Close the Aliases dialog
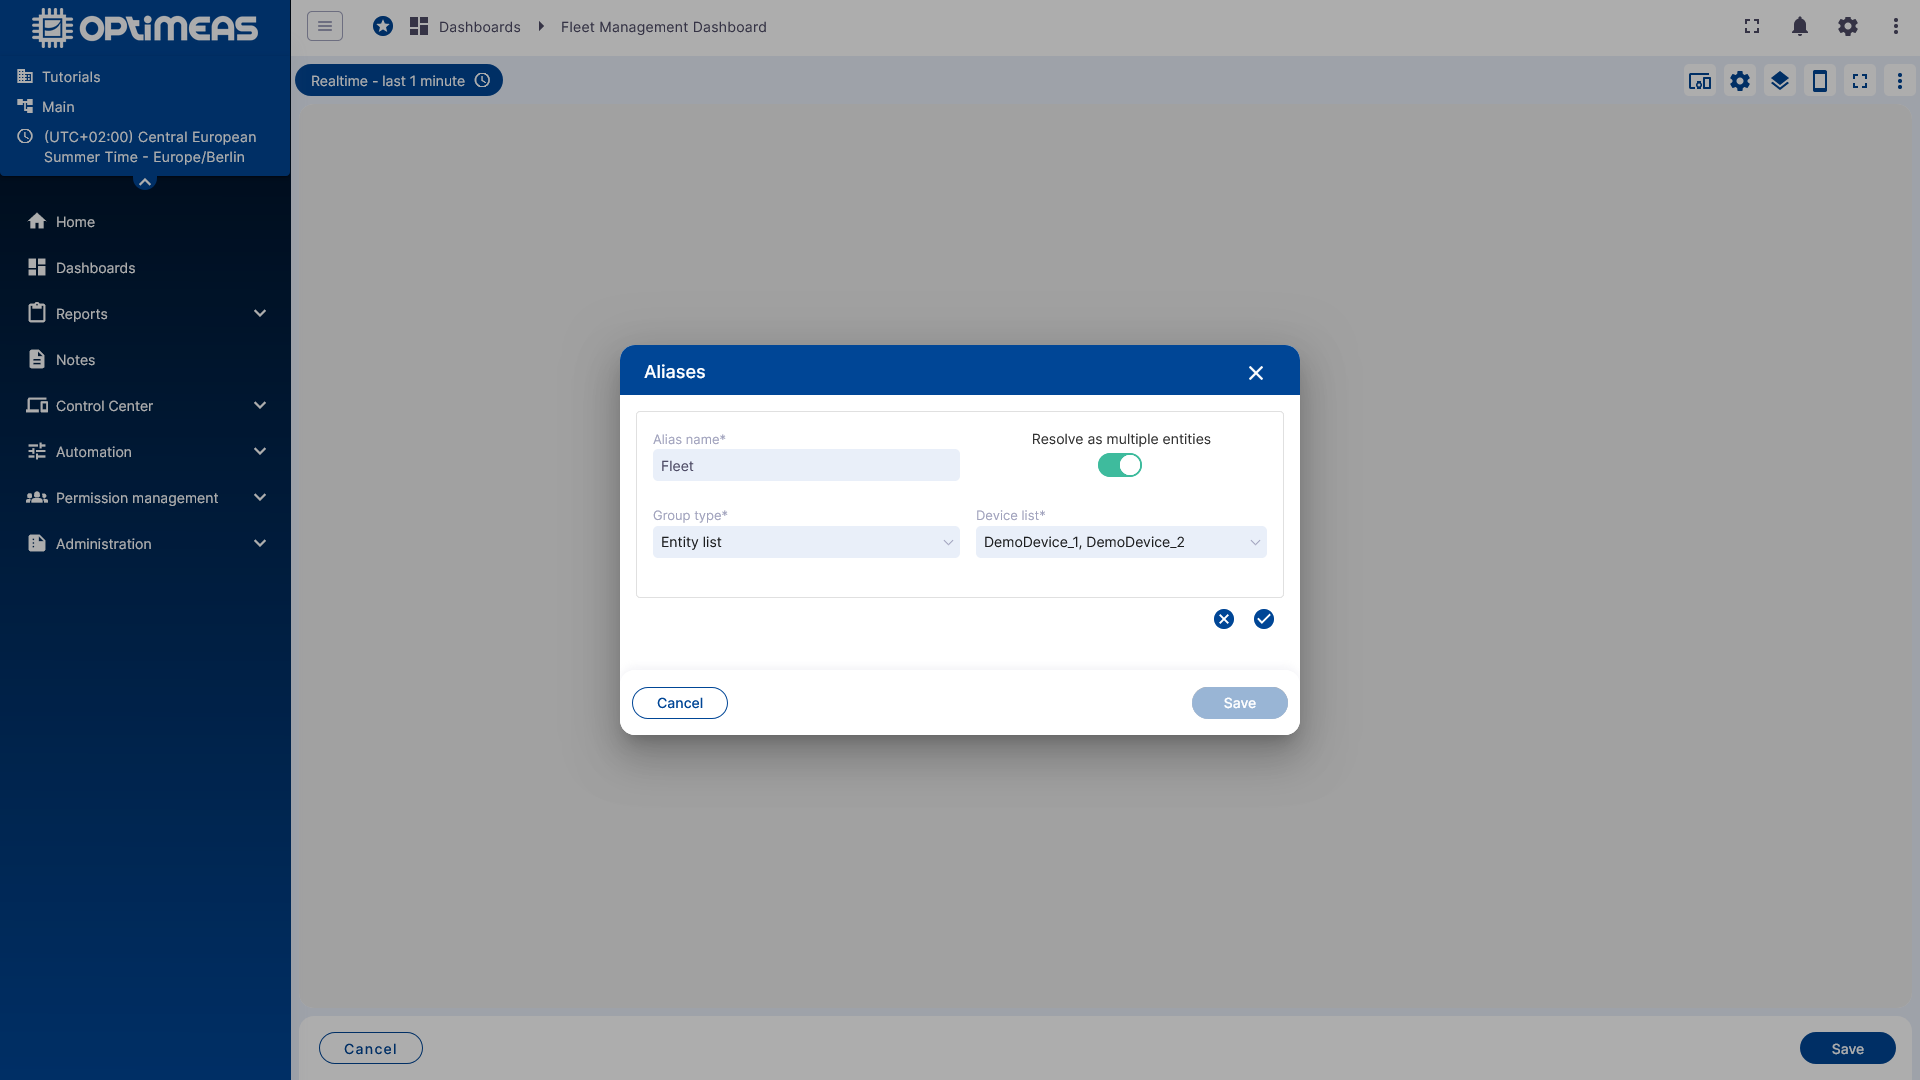 click(1256, 373)
